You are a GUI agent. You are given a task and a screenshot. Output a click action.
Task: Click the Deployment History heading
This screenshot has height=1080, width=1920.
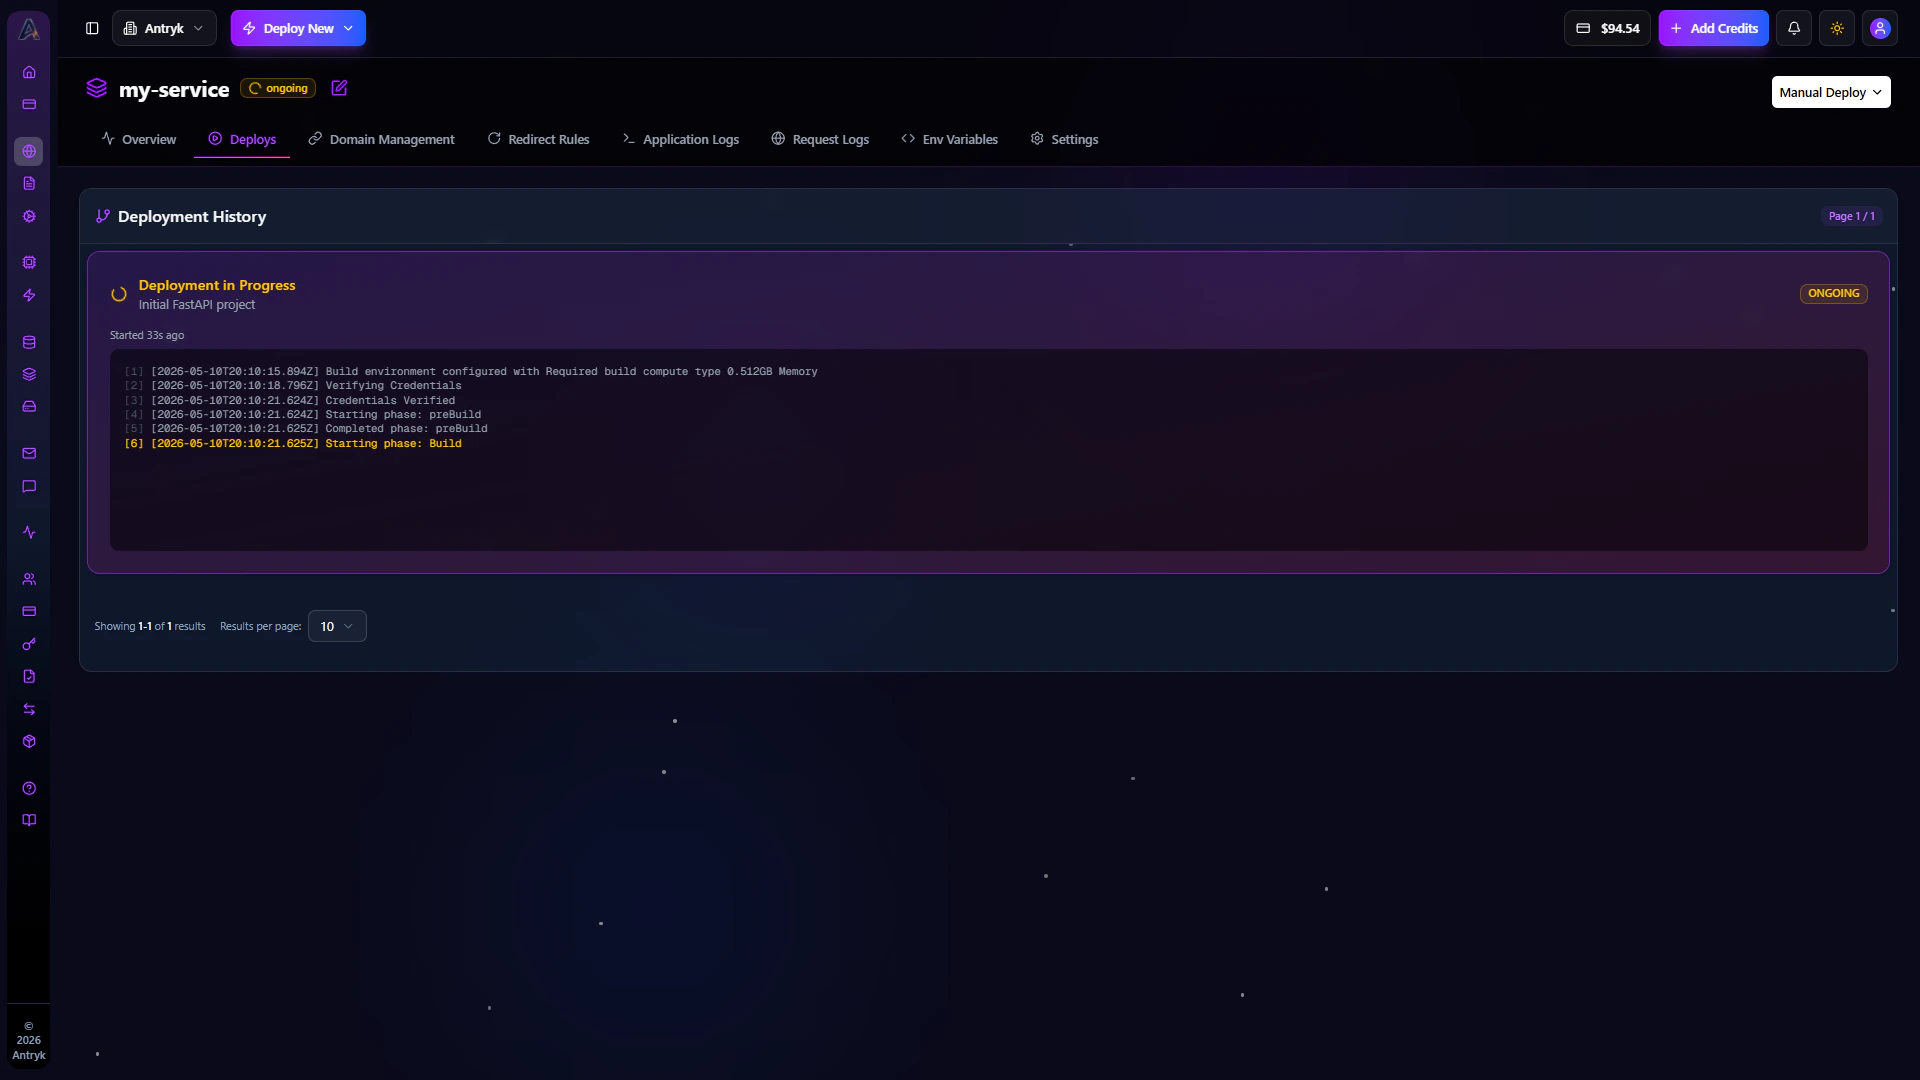pos(192,216)
